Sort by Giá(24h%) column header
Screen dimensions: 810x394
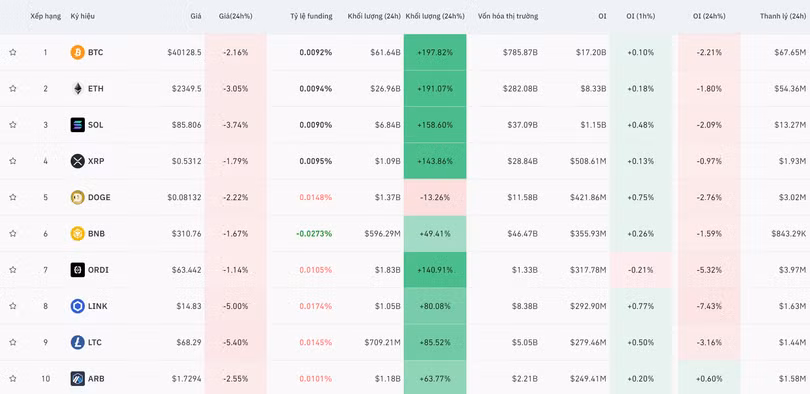[236, 16]
